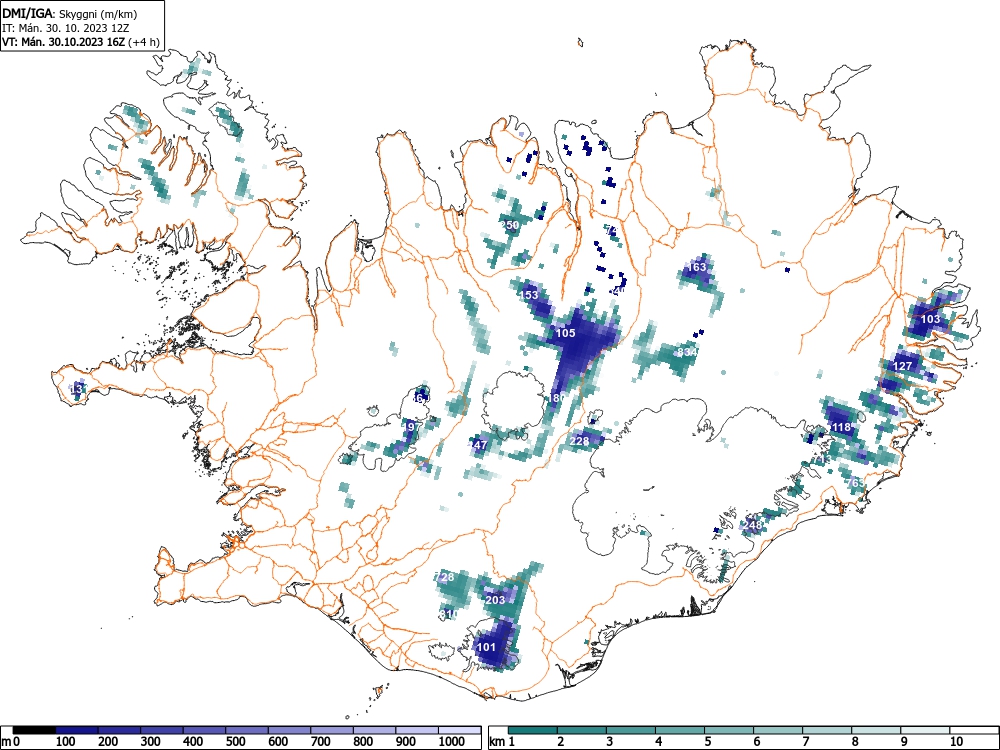Select the '800' tick on metre legend
Screen dimensions: 1000x750
(x=364, y=742)
